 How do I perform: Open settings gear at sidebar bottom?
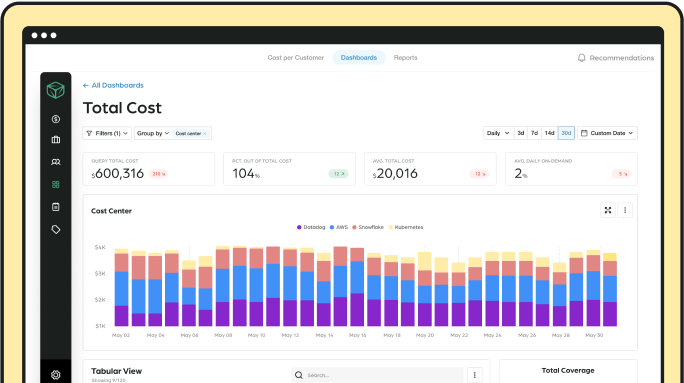click(x=55, y=375)
